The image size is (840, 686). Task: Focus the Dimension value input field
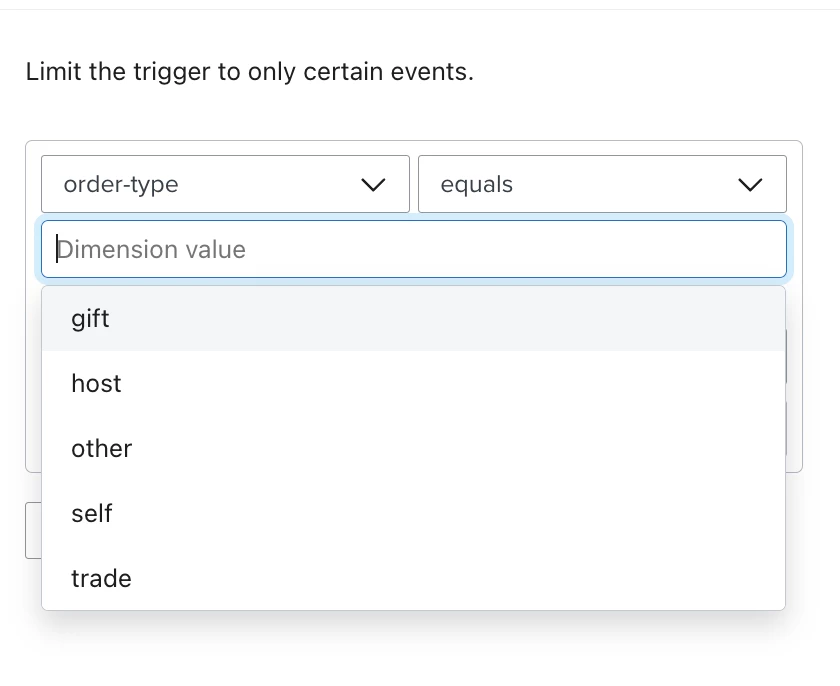(x=414, y=249)
